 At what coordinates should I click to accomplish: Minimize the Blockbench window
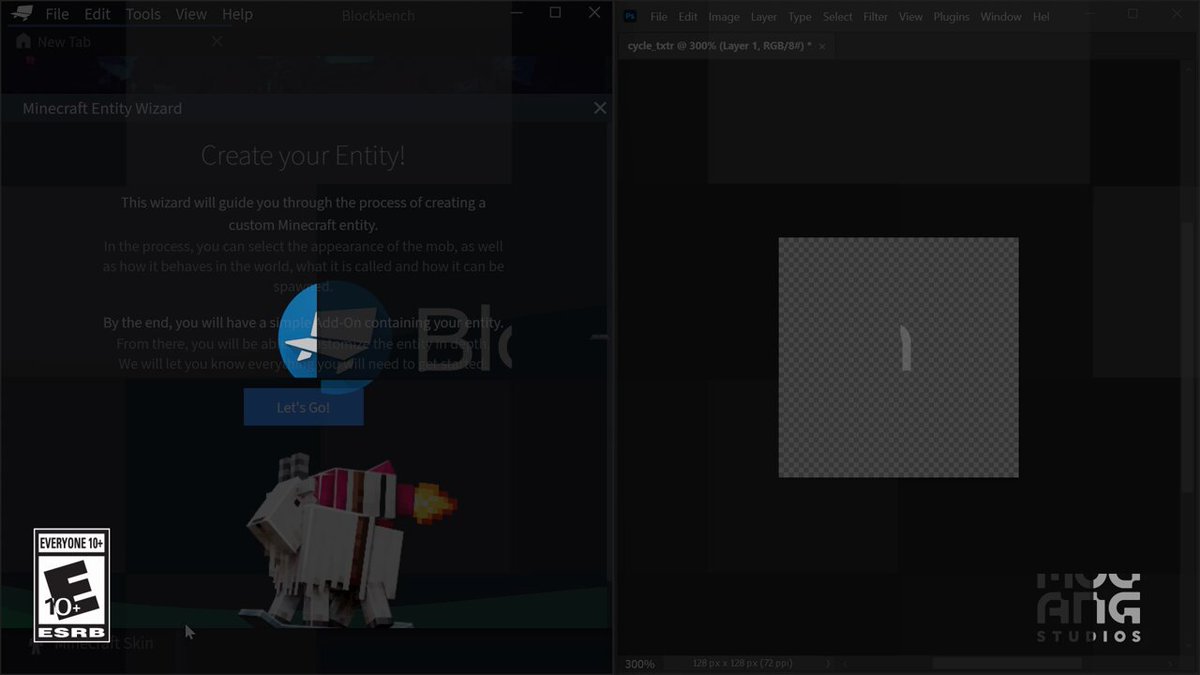[x=516, y=13]
